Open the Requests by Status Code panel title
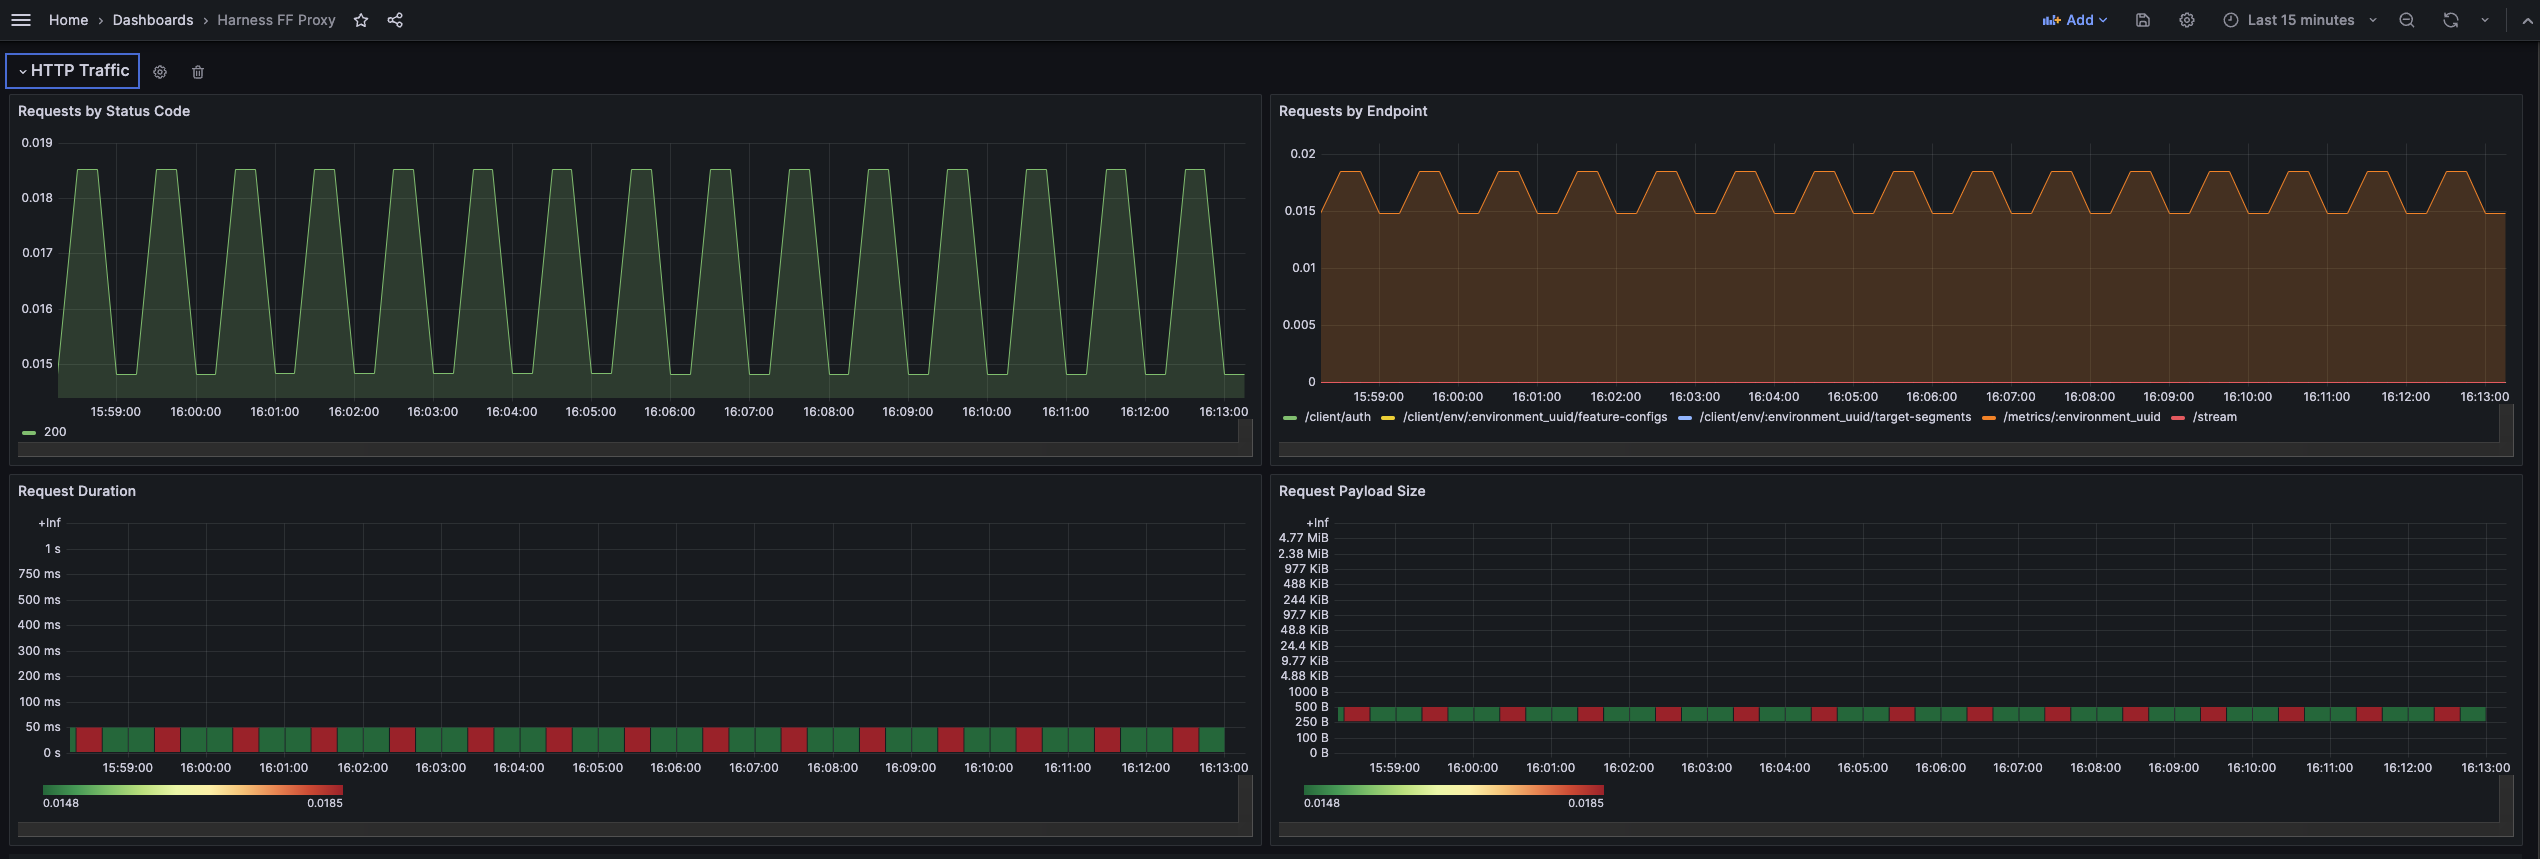 click(x=104, y=111)
